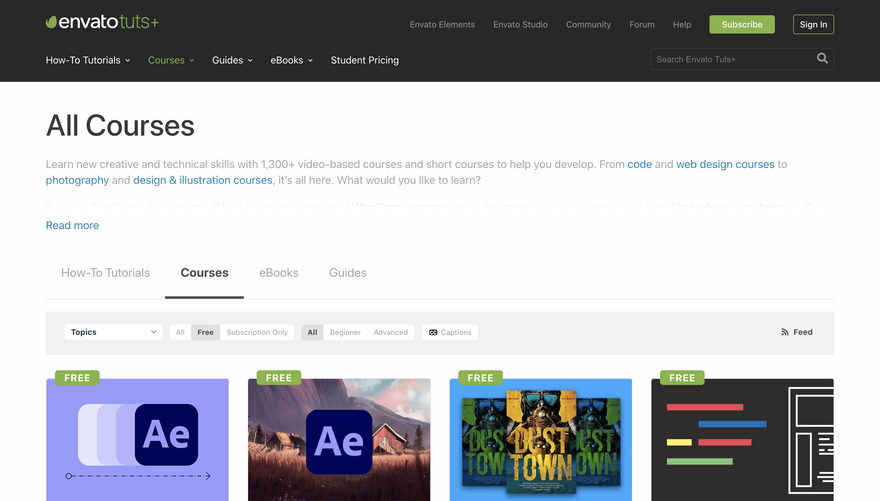Viewport: 880px width, 501px height.
Task: Switch to the eBooks tab
Action: (x=278, y=273)
